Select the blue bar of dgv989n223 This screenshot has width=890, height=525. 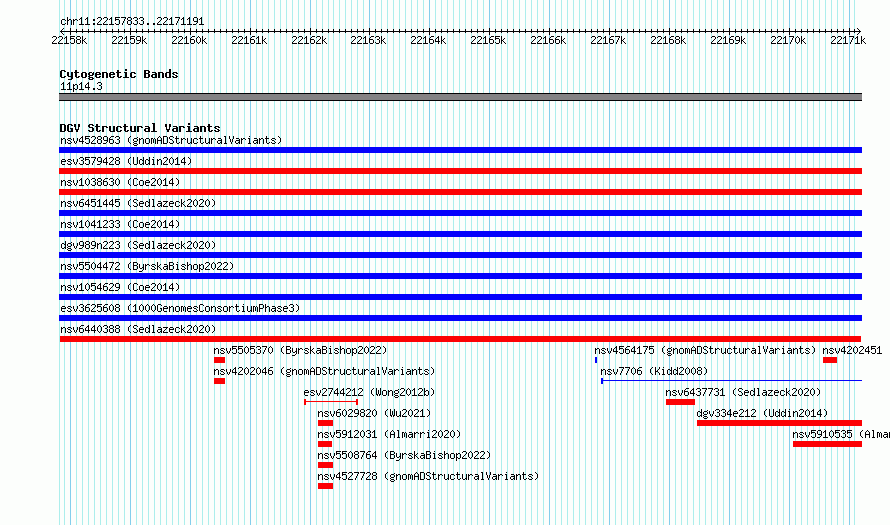pyautogui.click(x=460, y=255)
